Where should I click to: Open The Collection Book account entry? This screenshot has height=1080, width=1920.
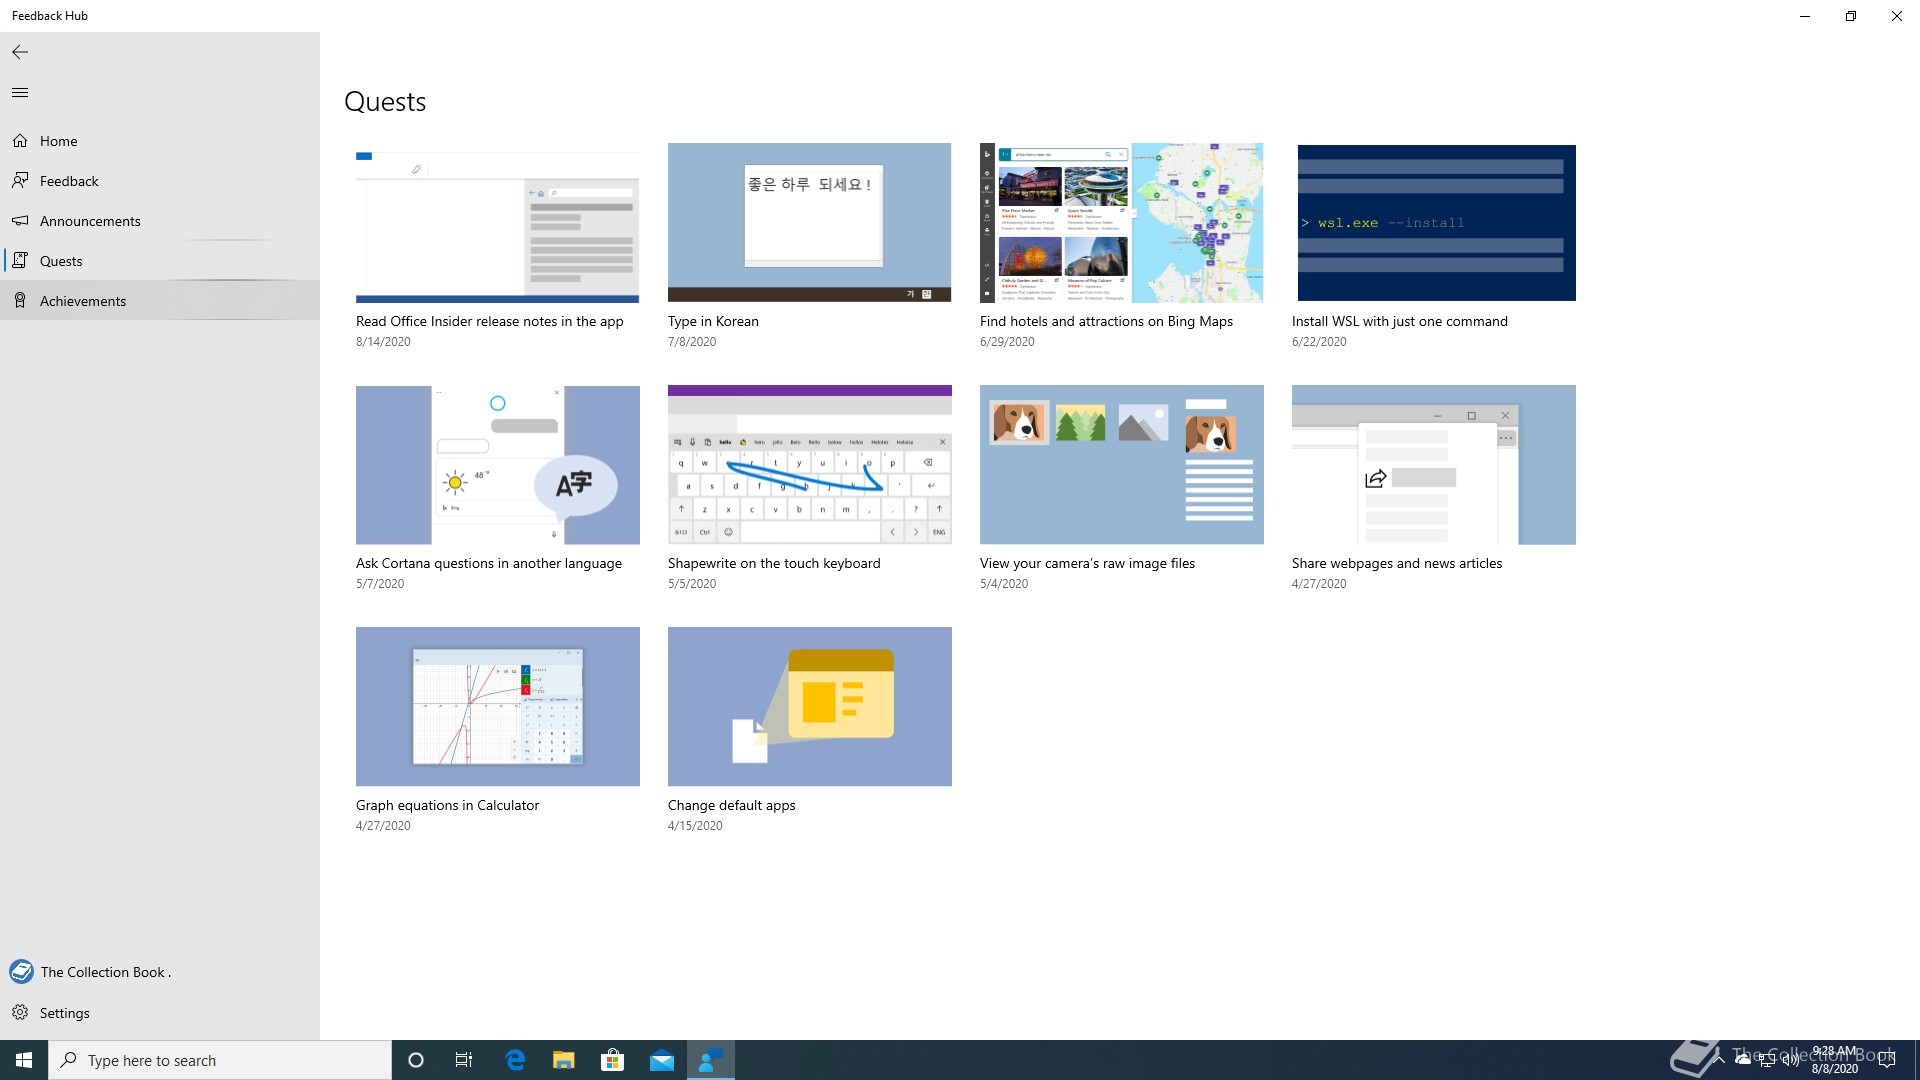105,972
